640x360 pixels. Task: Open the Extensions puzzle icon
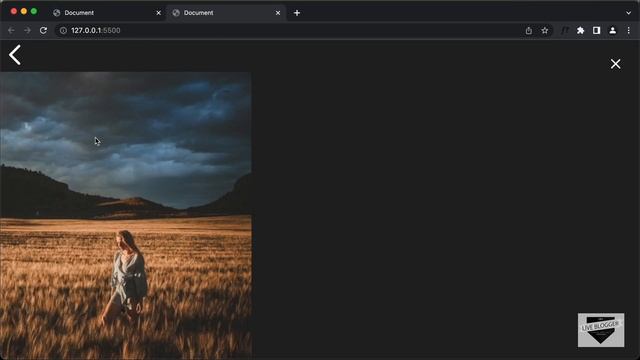coord(580,31)
